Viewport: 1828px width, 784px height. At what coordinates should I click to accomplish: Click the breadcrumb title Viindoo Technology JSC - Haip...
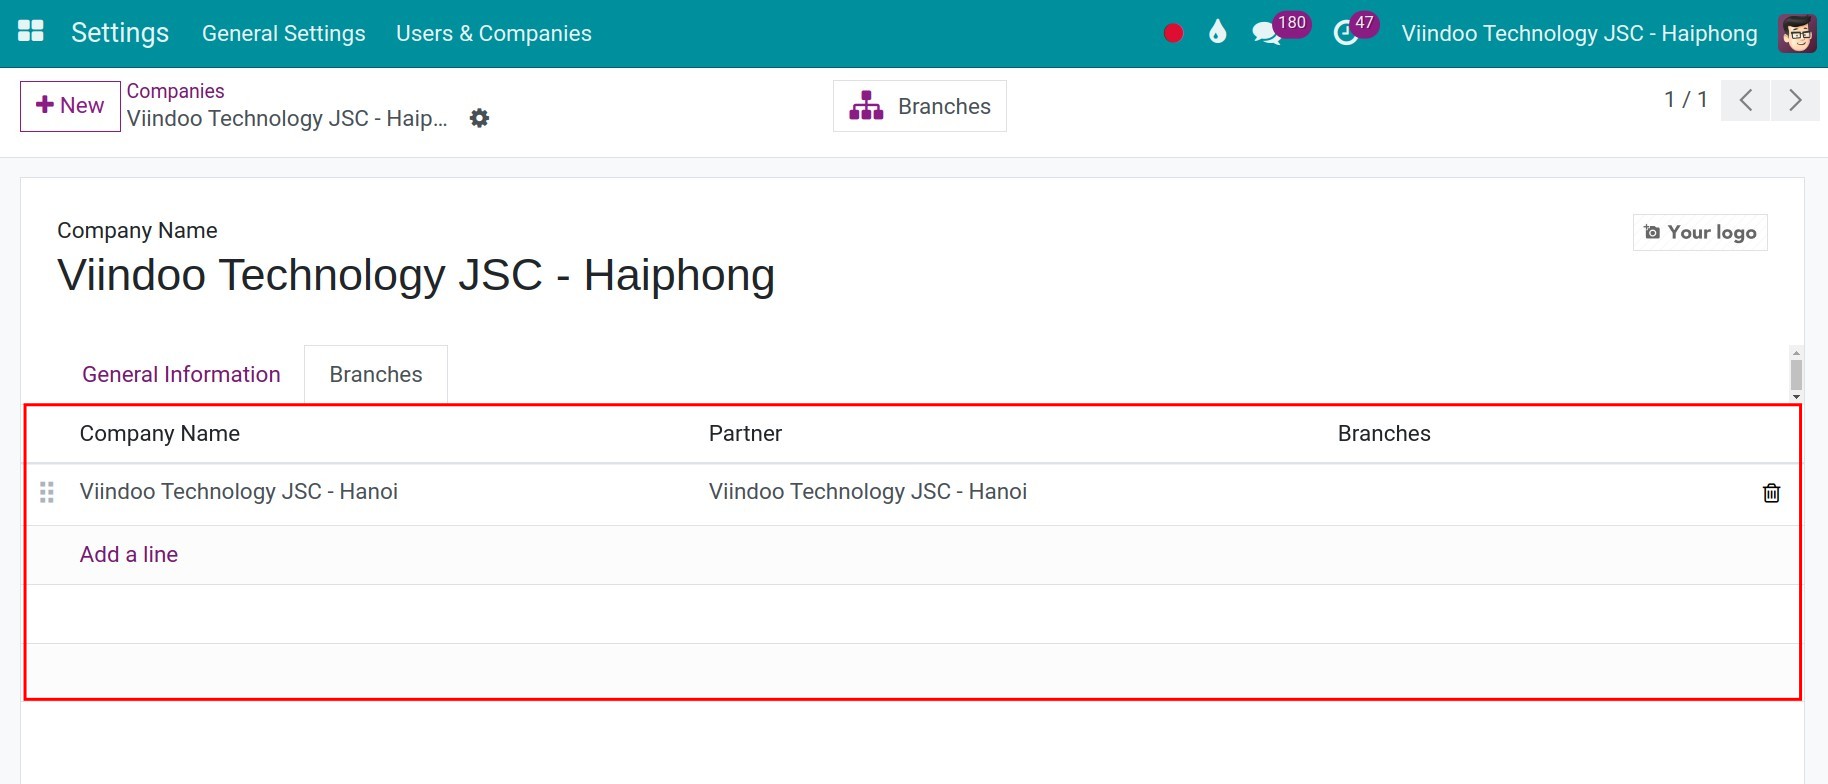(287, 118)
